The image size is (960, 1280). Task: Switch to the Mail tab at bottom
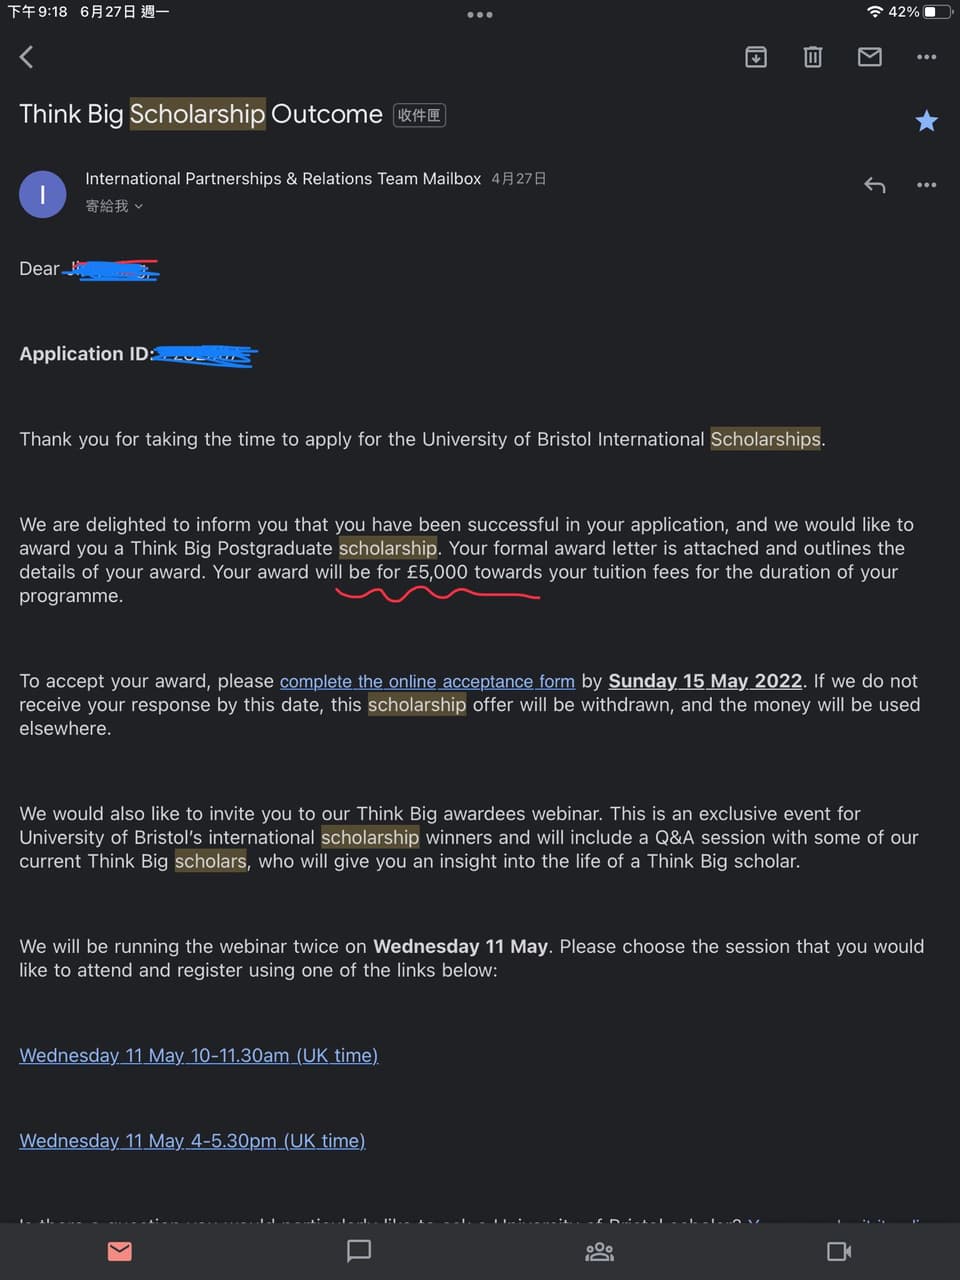pos(120,1251)
